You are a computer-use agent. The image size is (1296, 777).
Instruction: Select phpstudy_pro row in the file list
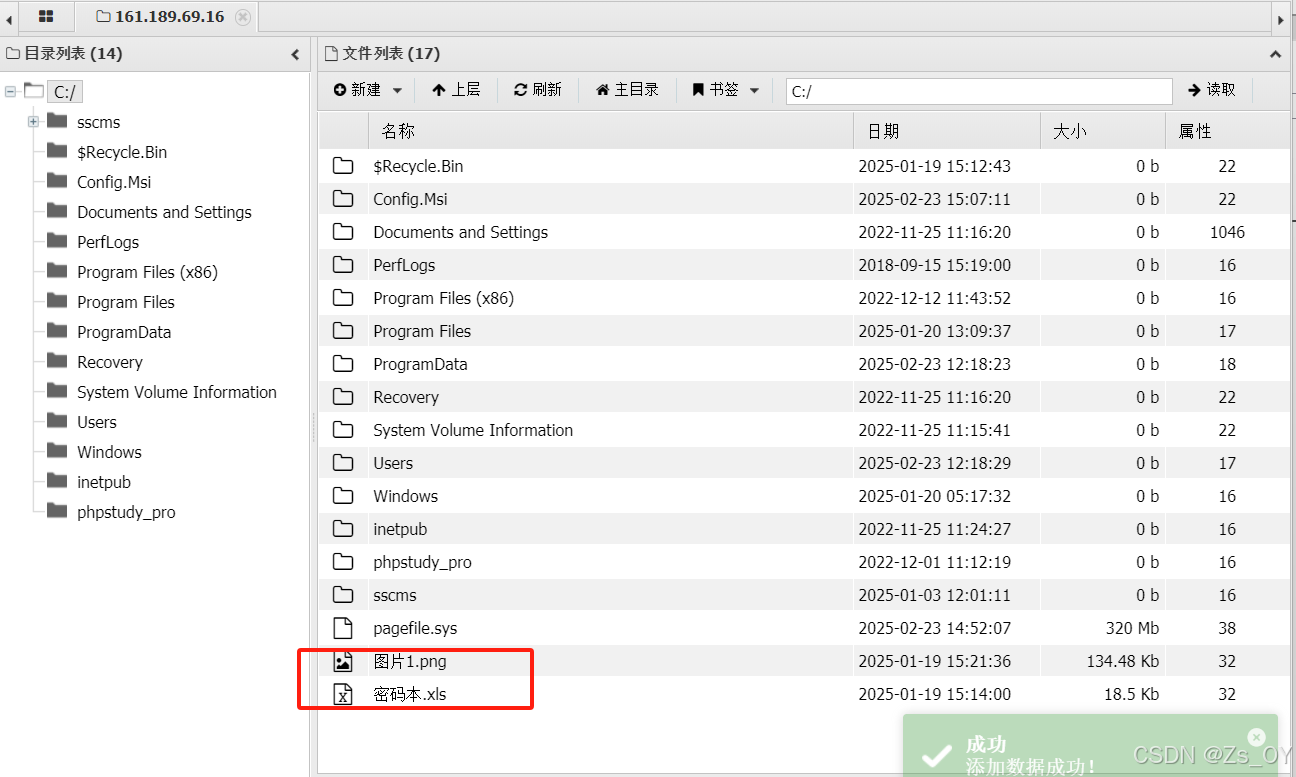pyautogui.click(x=803, y=562)
